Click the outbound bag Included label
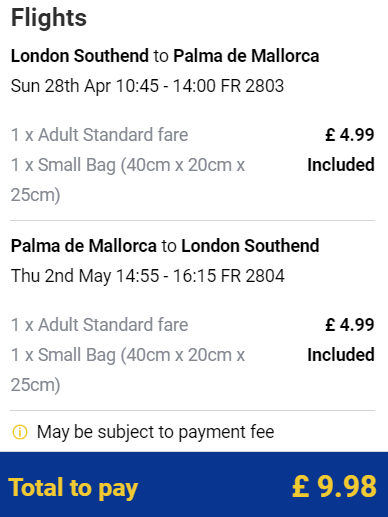 point(341,165)
